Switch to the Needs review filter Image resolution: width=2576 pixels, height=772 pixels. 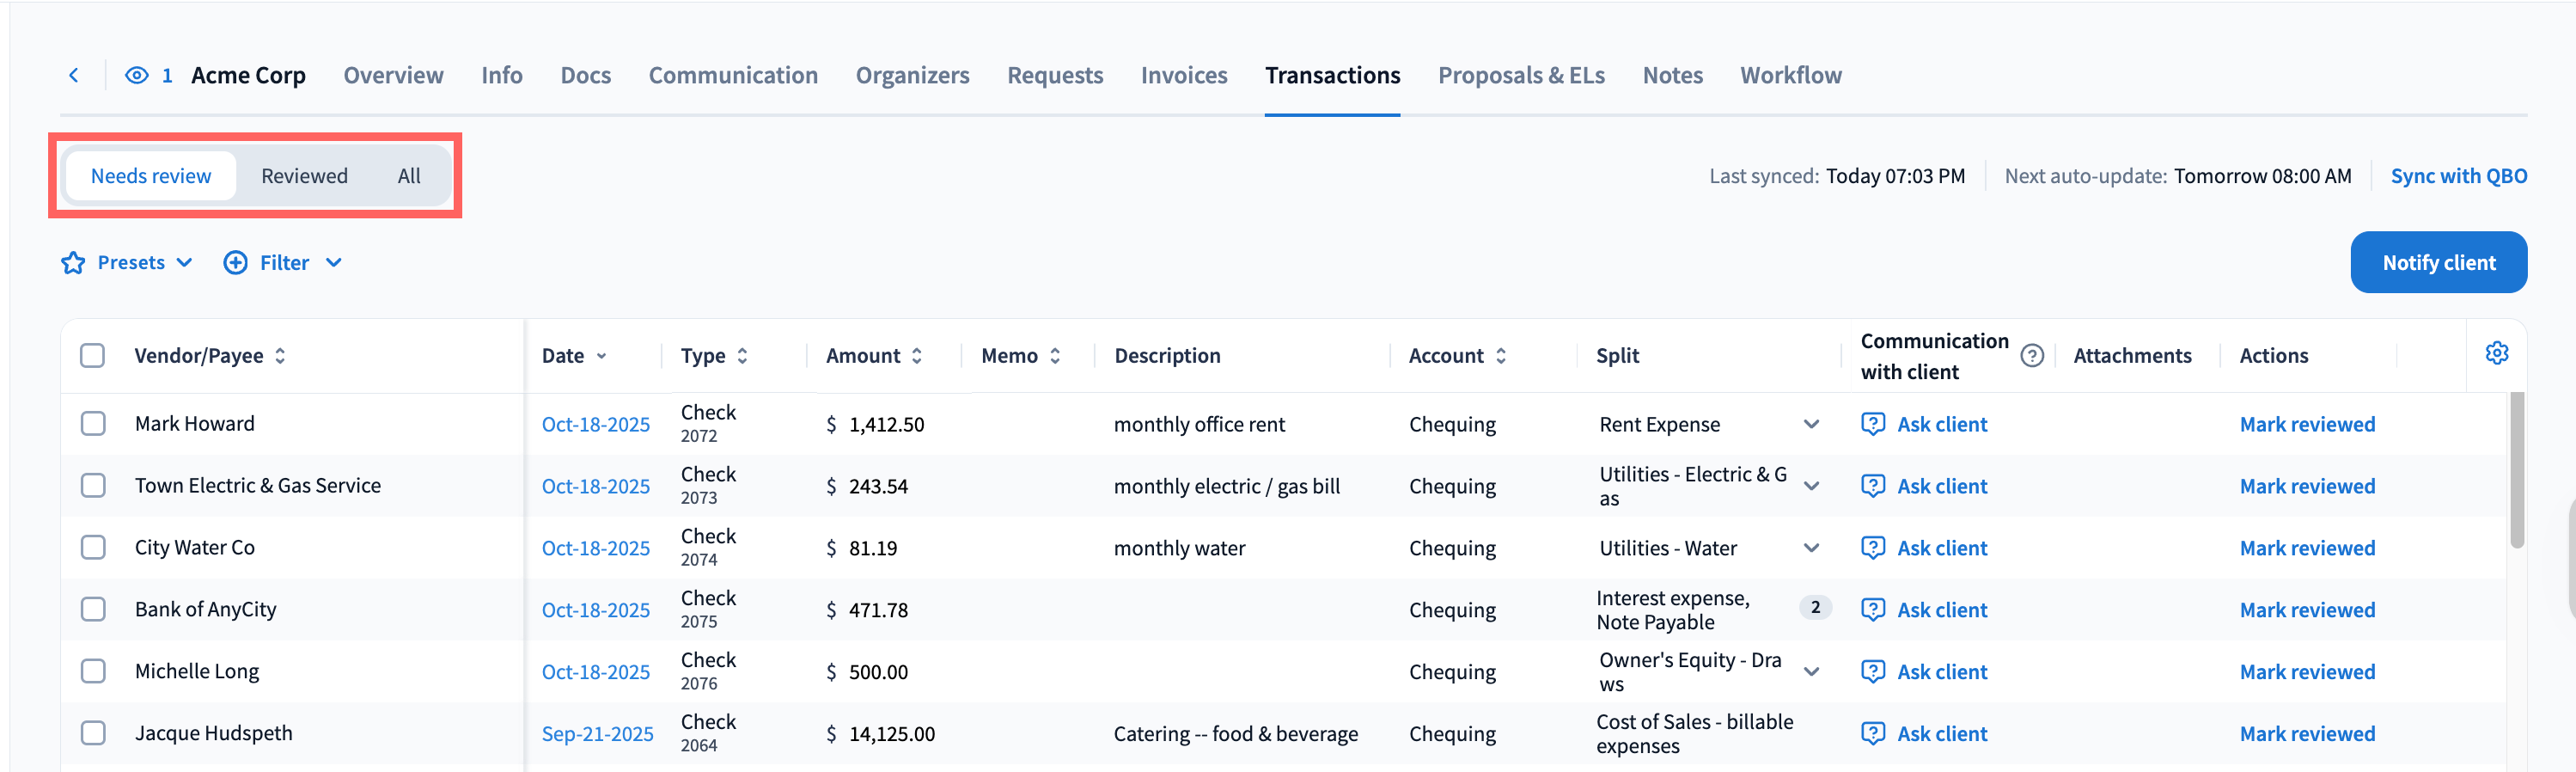coord(151,176)
